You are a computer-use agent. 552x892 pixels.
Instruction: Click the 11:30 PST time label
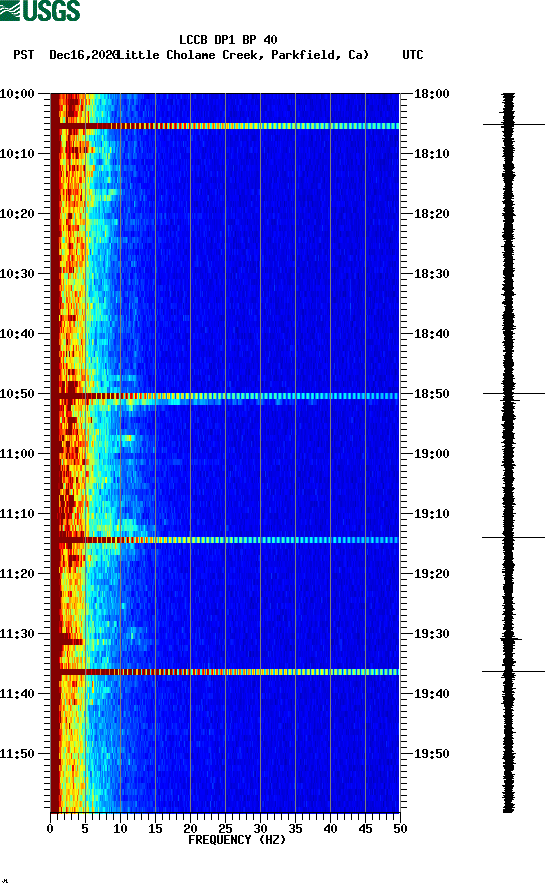[17, 634]
